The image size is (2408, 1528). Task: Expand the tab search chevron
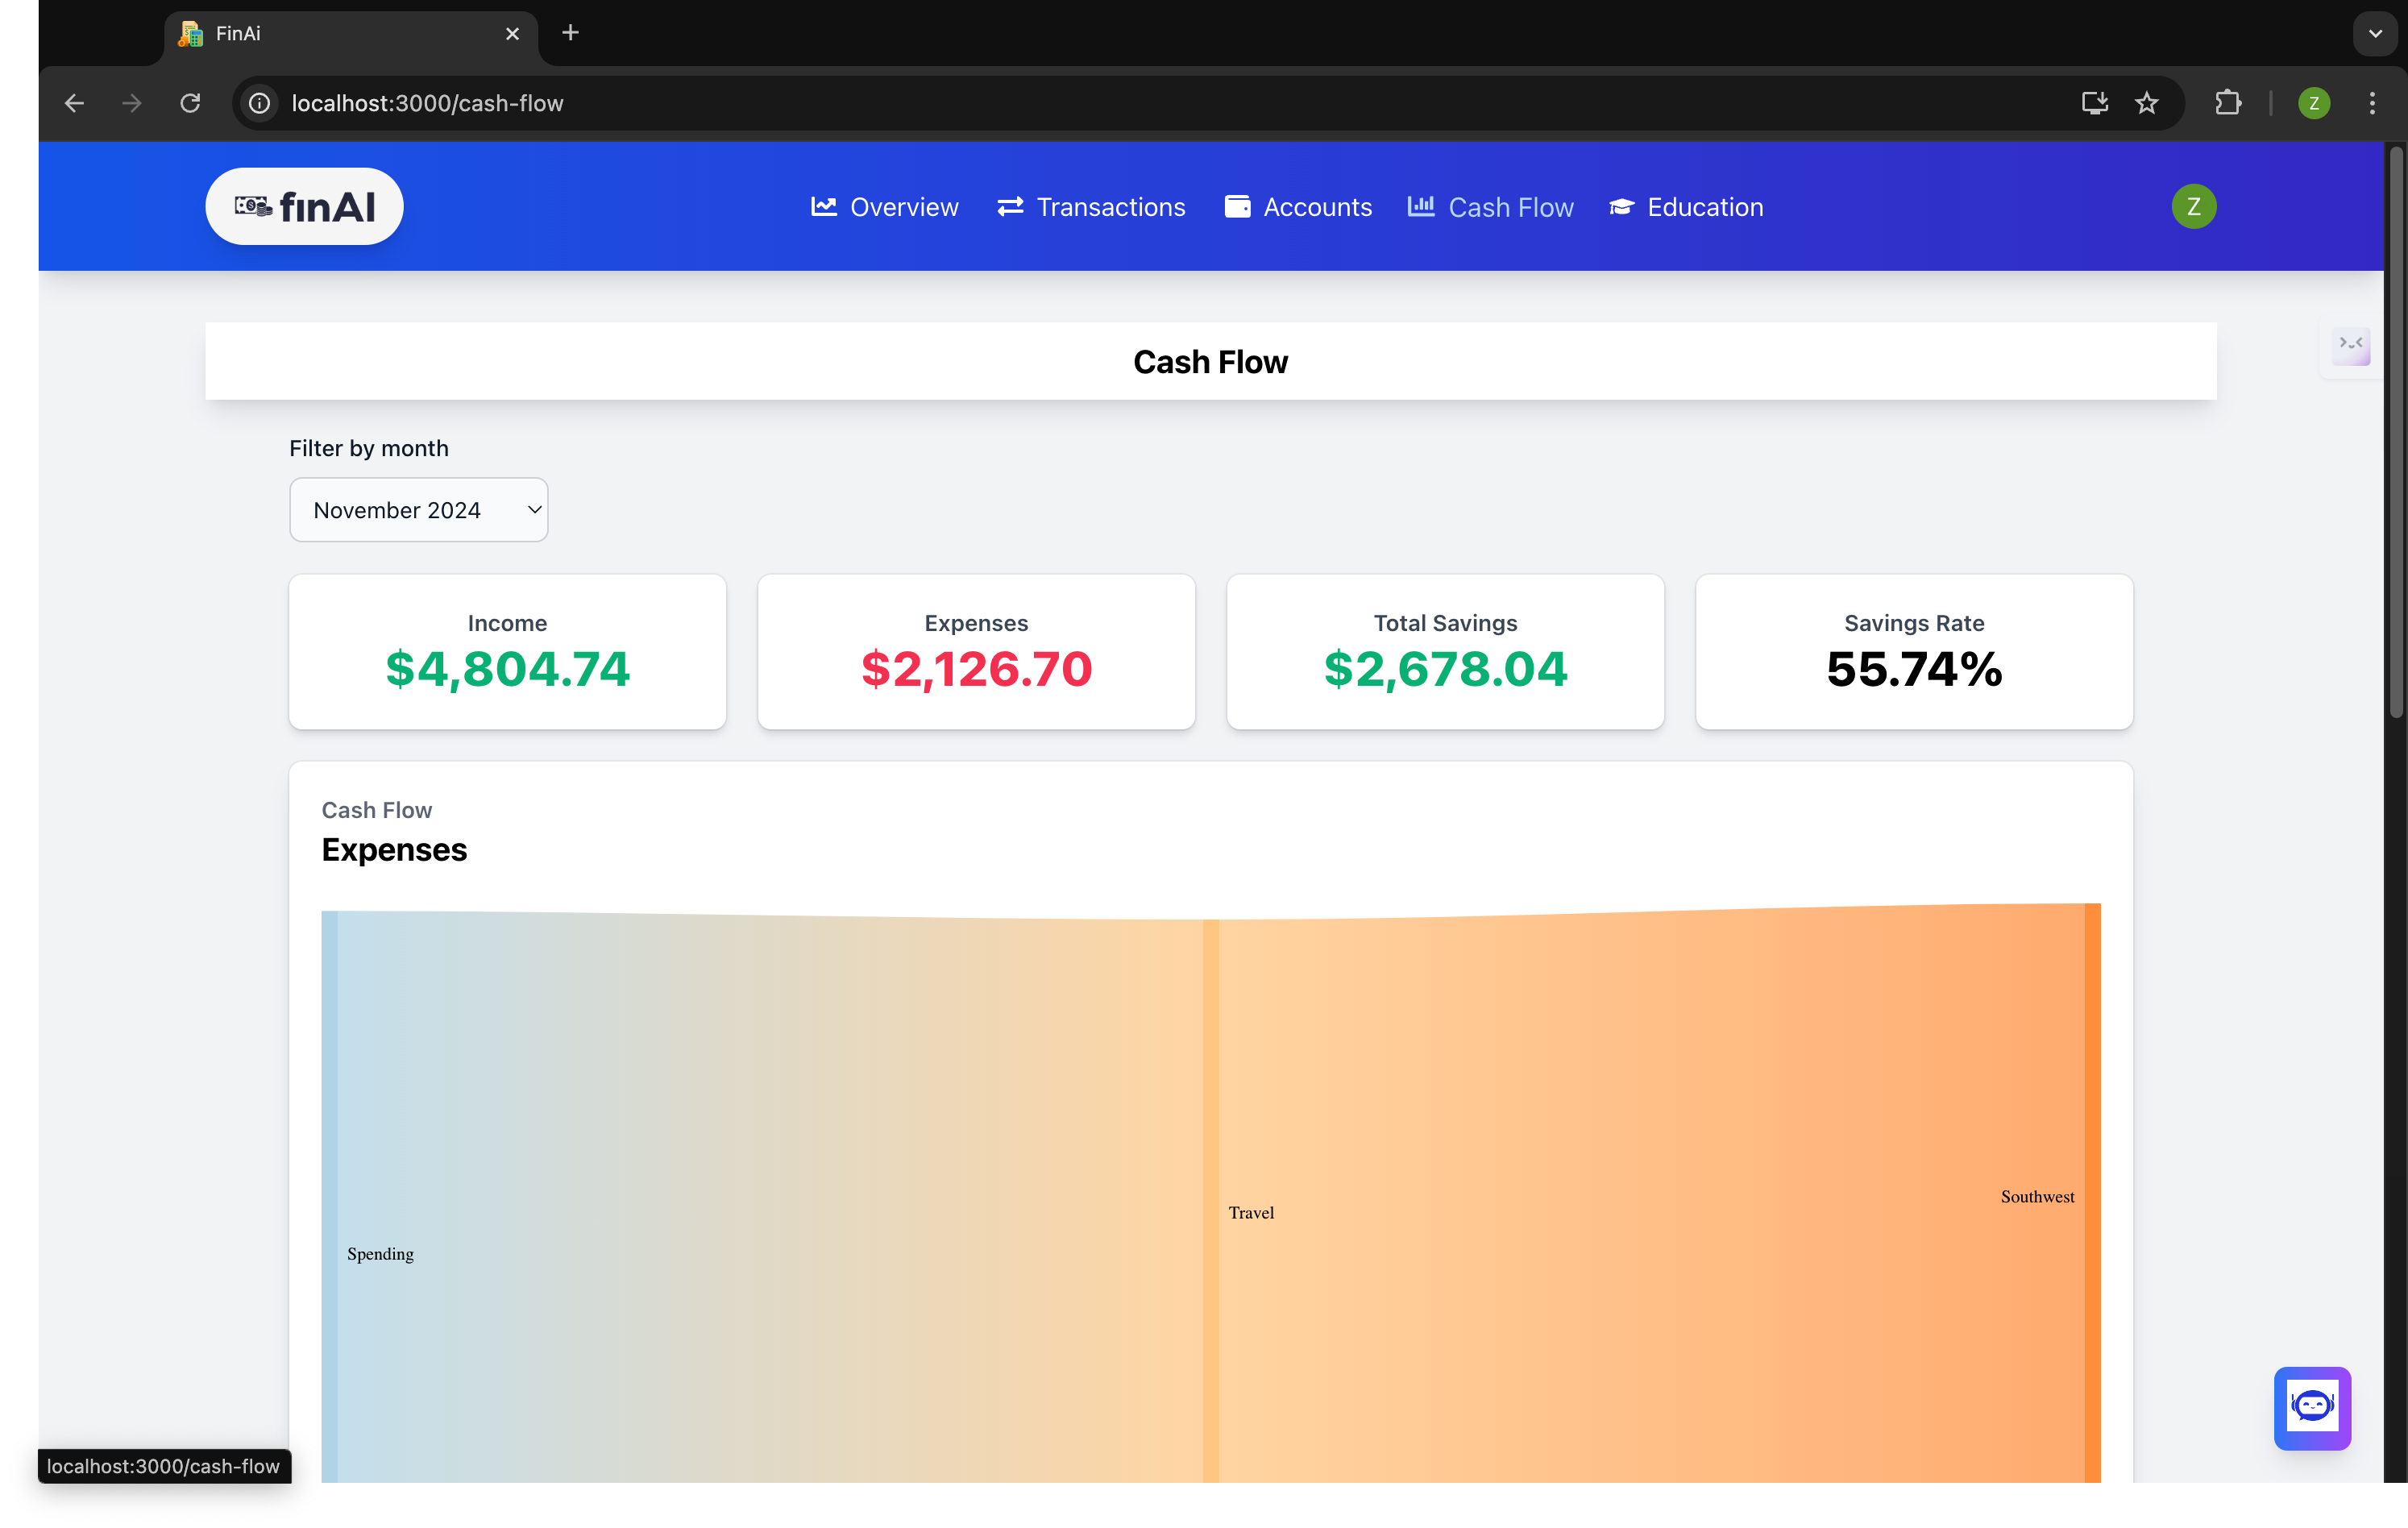(2375, 33)
